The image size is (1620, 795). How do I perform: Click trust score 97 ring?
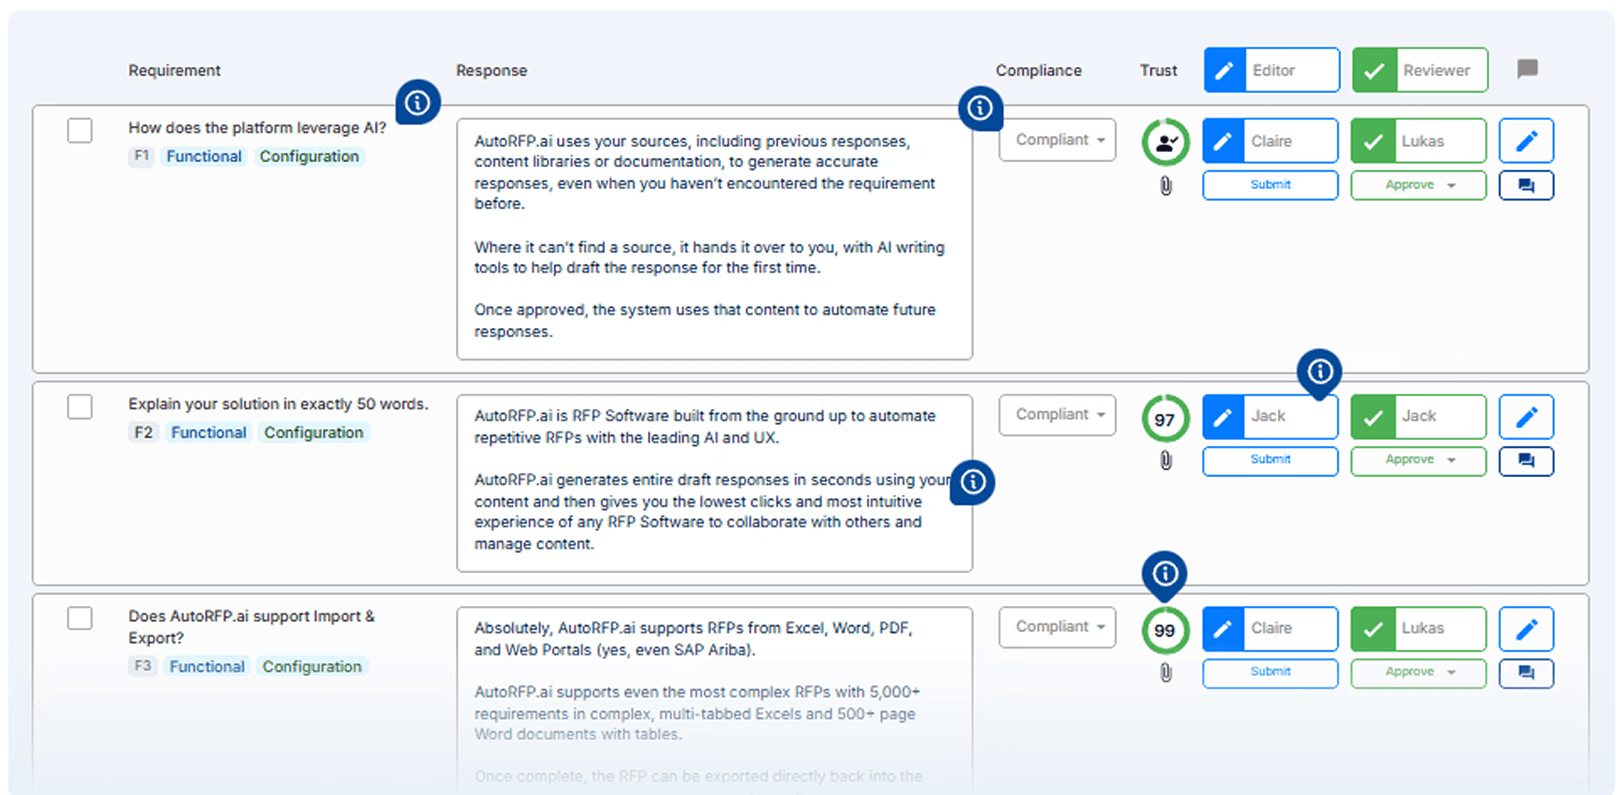tap(1165, 419)
